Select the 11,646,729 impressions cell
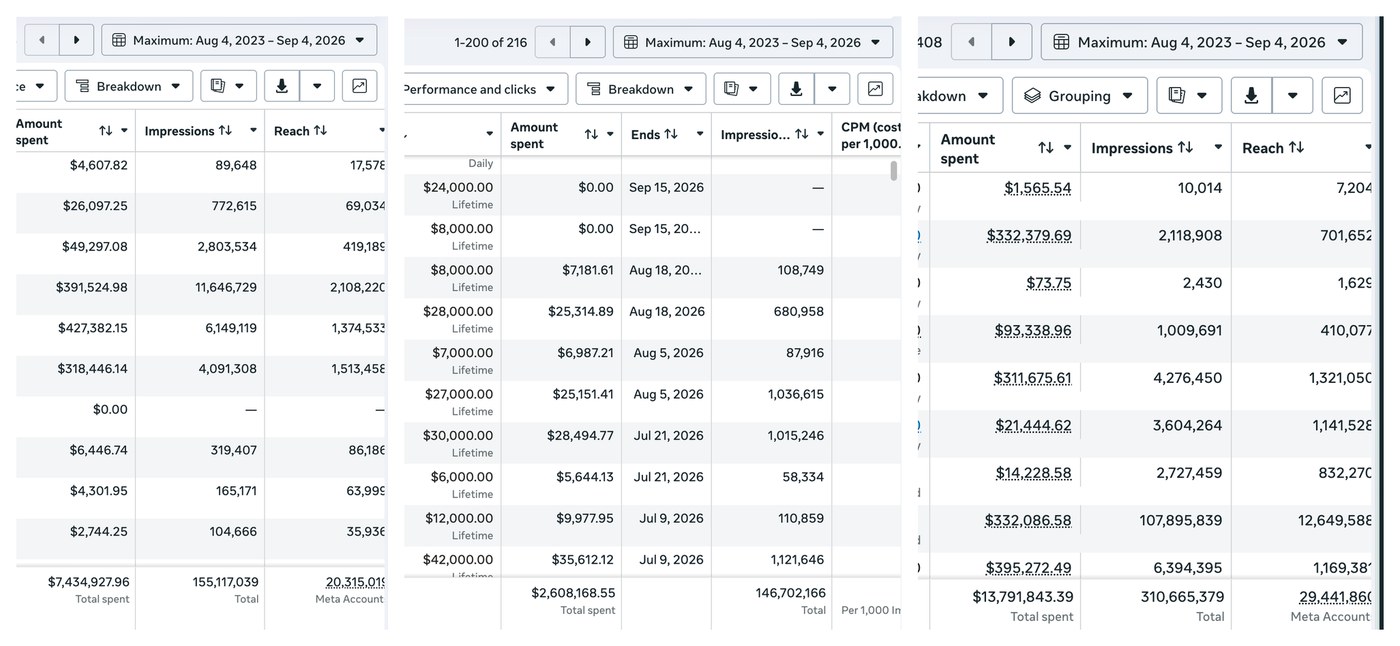The height and width of the screenshot is (646, 1400). coord(226,287)
